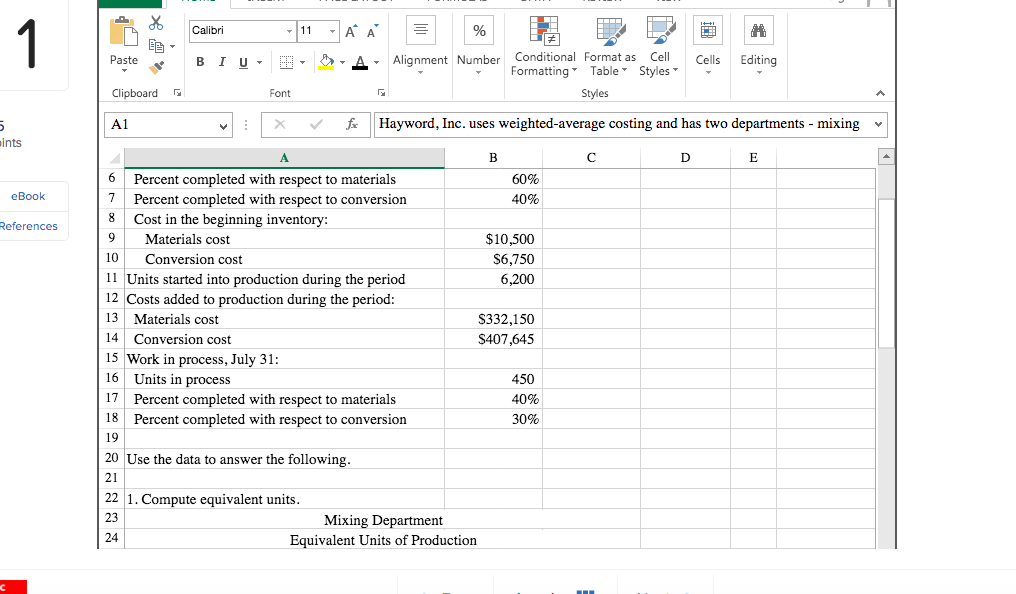
Task: Click the Borders icon
Action: click(286, 62)
